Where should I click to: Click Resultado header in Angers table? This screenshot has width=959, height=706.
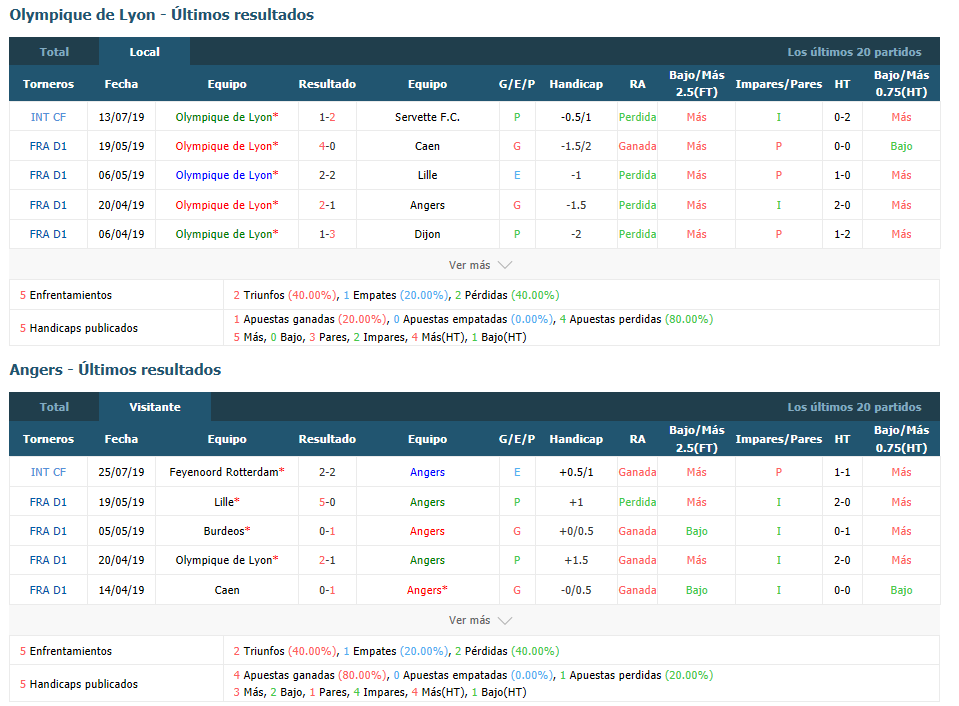click(327, 439)
